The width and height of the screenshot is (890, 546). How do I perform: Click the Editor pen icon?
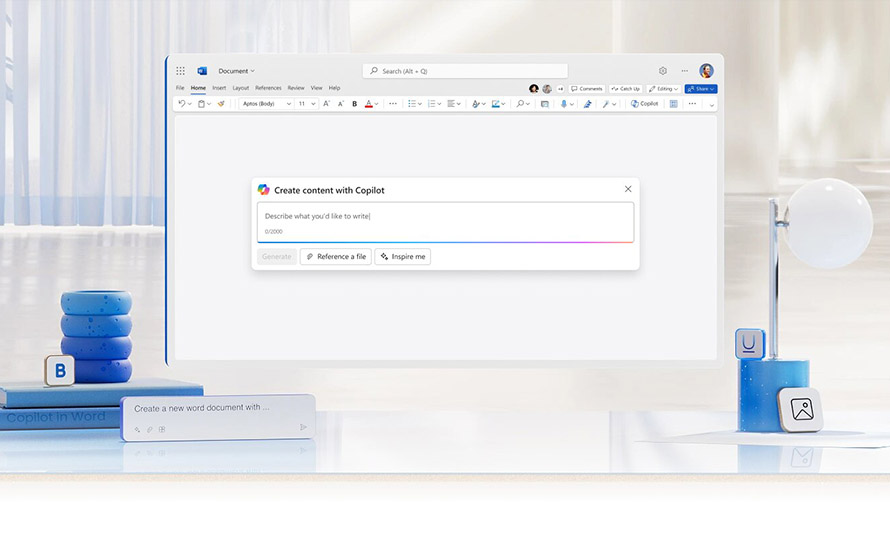(587, 104)
